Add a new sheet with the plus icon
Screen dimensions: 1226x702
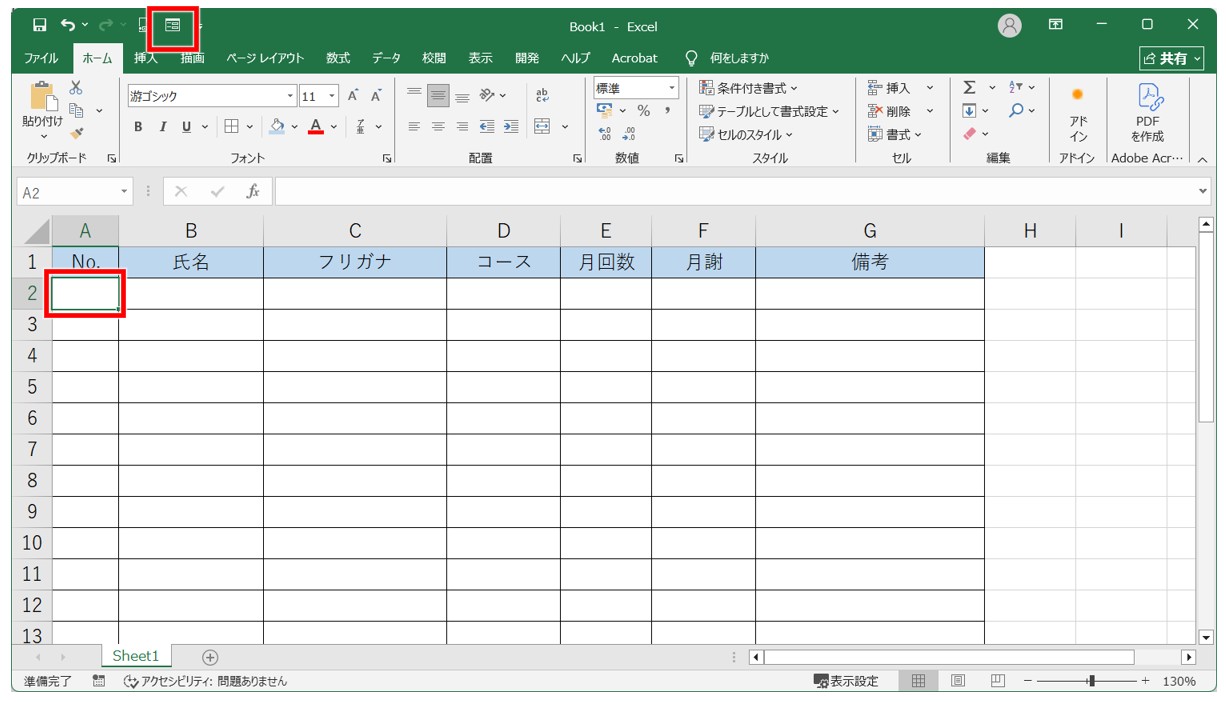pos(210,657)
